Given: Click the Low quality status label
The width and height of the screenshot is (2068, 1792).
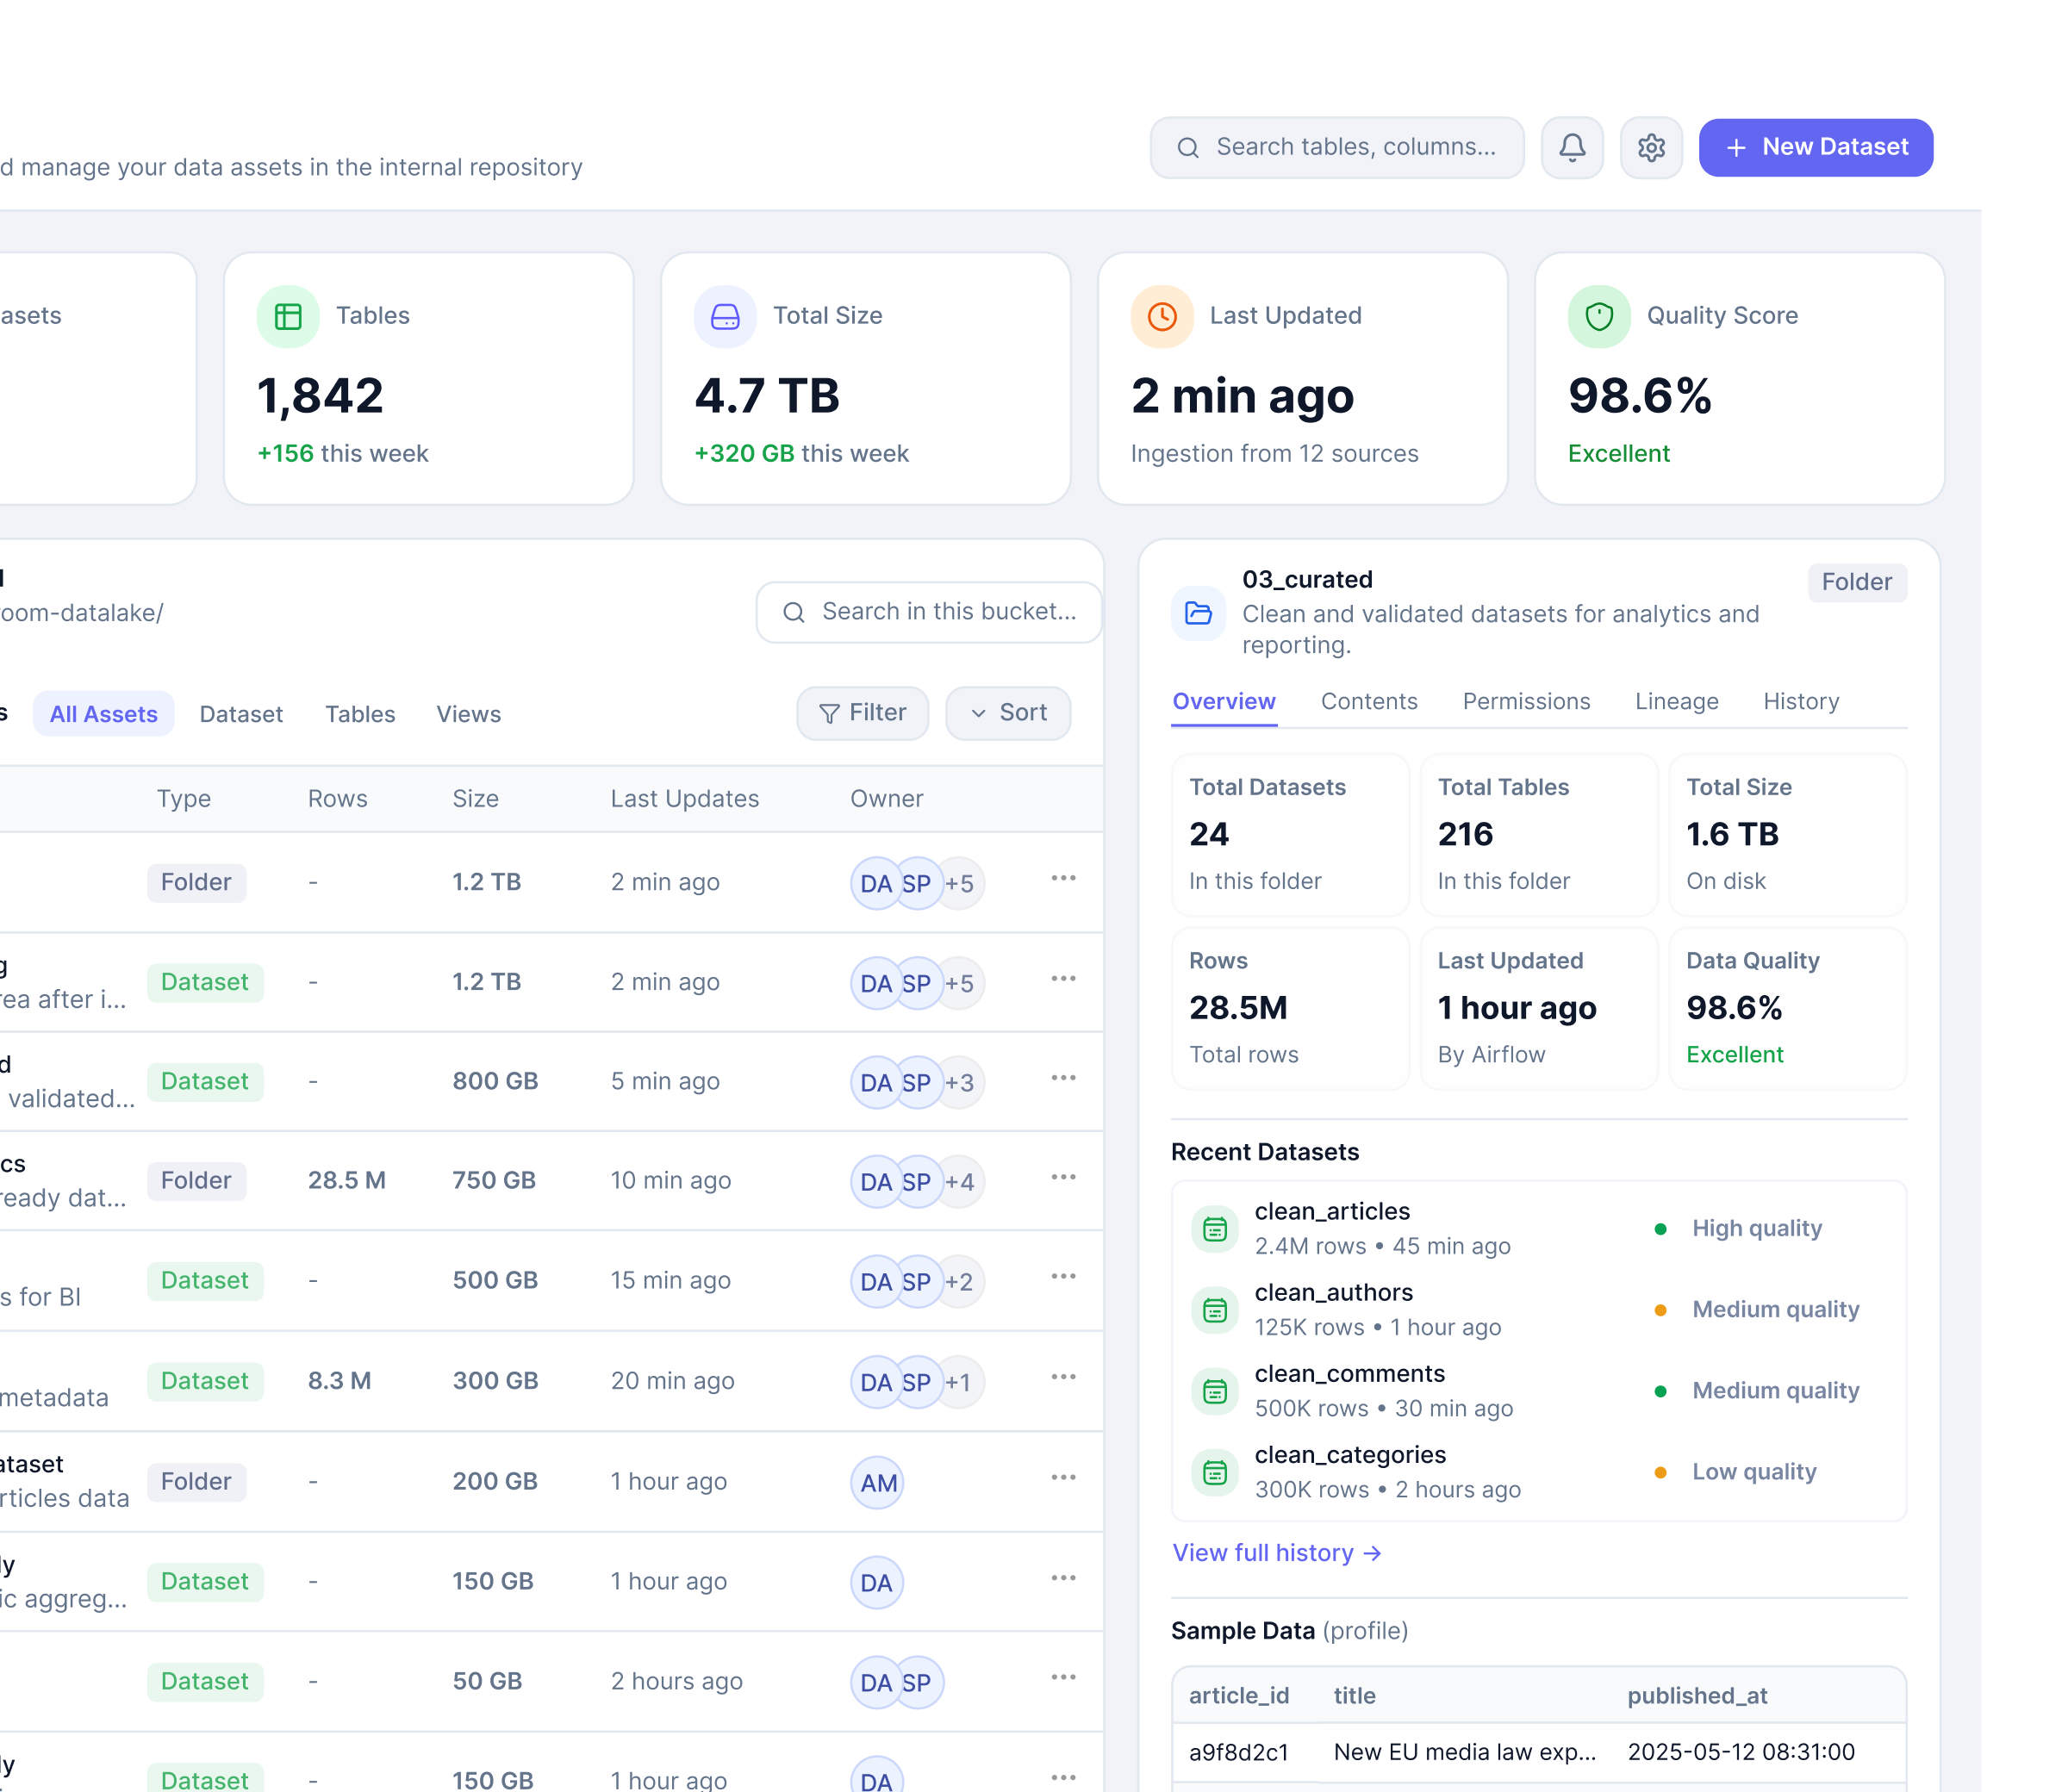Looking at the screenshot, I should [x=1754, y=1472].
